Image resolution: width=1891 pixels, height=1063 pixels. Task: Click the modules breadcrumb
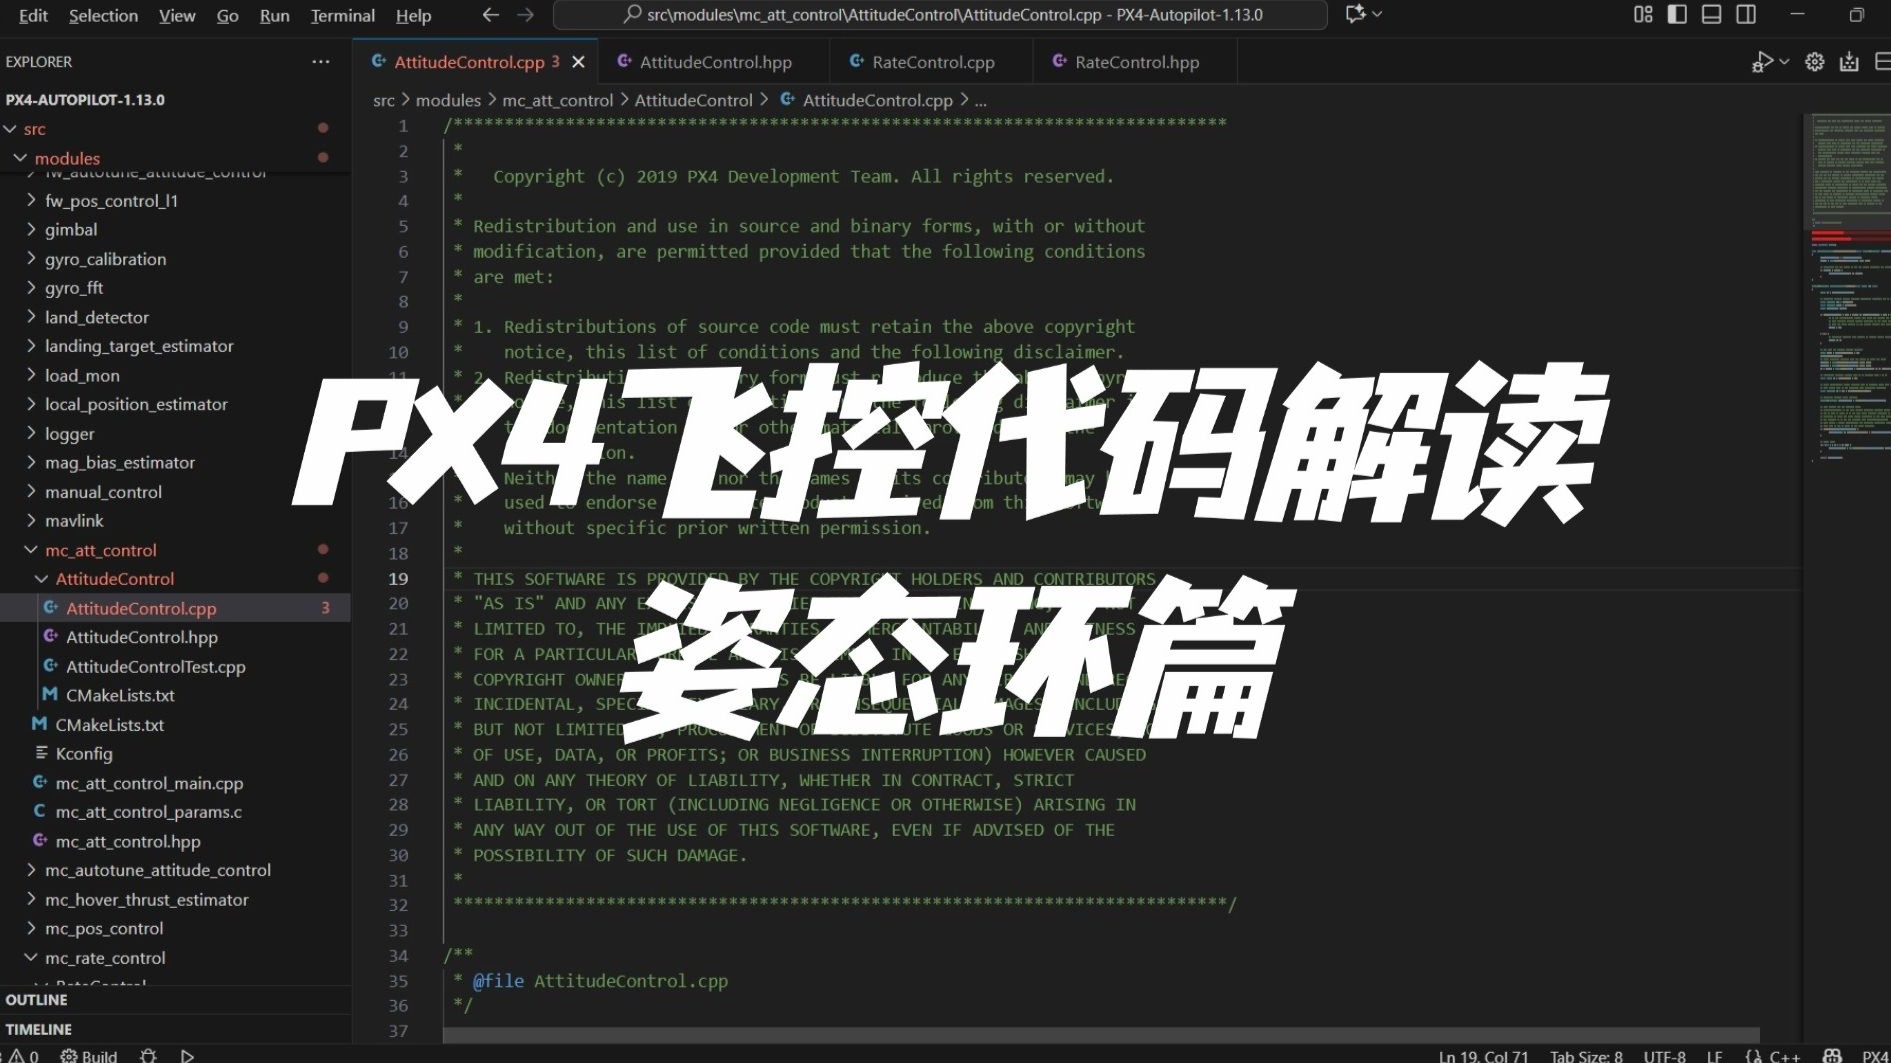tap(448, 100)
